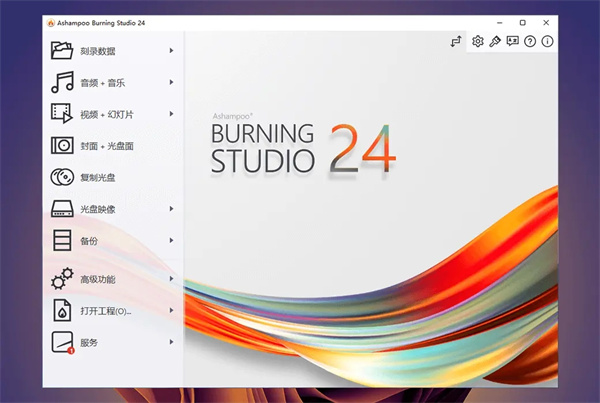Viewport: 600px width, 403px height.
Task: Open help with the question mark icon
Action: (x=530, y=41)
